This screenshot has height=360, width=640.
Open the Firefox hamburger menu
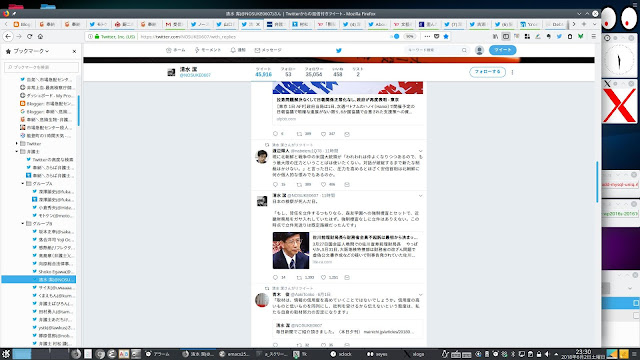coord(593,36)
